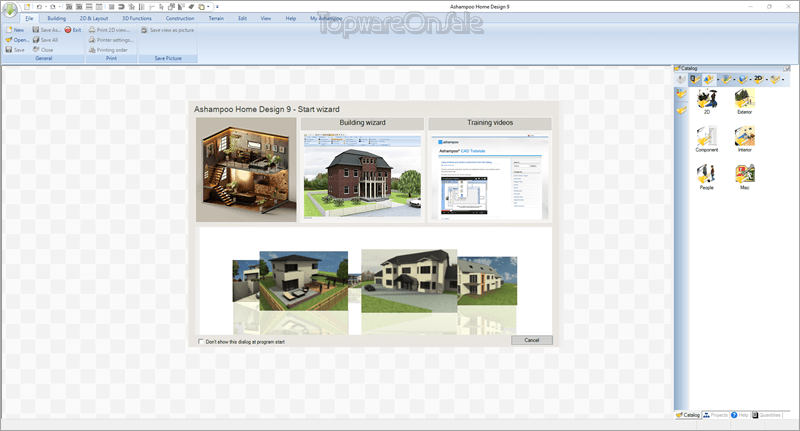800x431 pixels.
Task: Click Cancel in the Start wizard
Action: click(x=532, y=340)
